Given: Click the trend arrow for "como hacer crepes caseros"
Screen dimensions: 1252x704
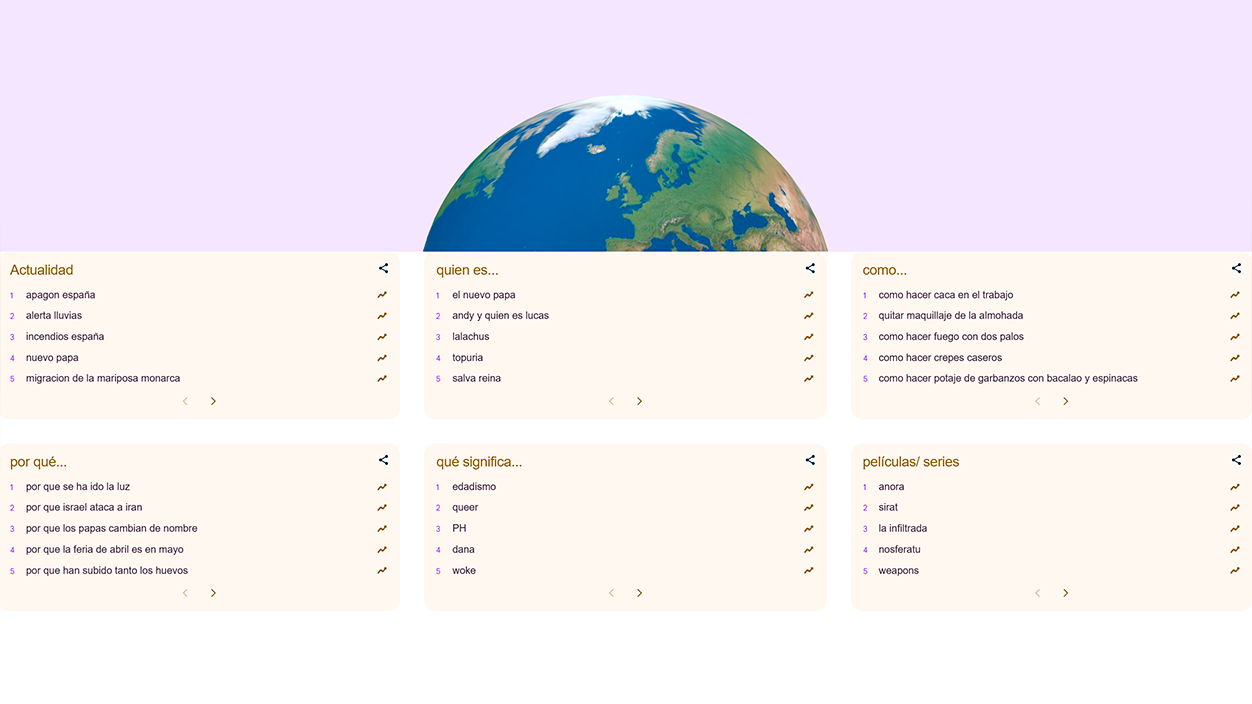Looking at the screenshot, I should point(1234,357).
